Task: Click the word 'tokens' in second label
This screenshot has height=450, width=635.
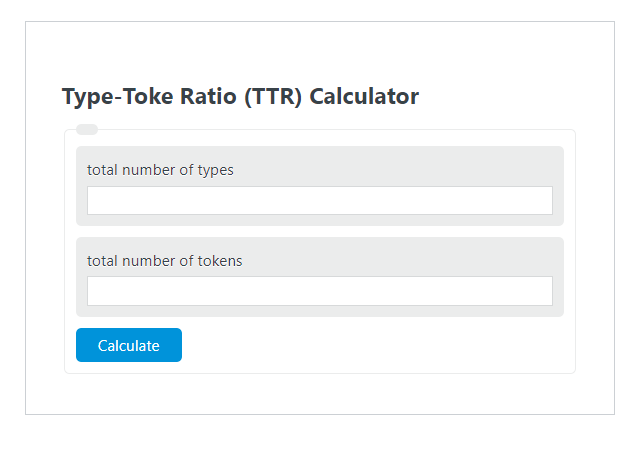Action: click(x=220, y=261)
